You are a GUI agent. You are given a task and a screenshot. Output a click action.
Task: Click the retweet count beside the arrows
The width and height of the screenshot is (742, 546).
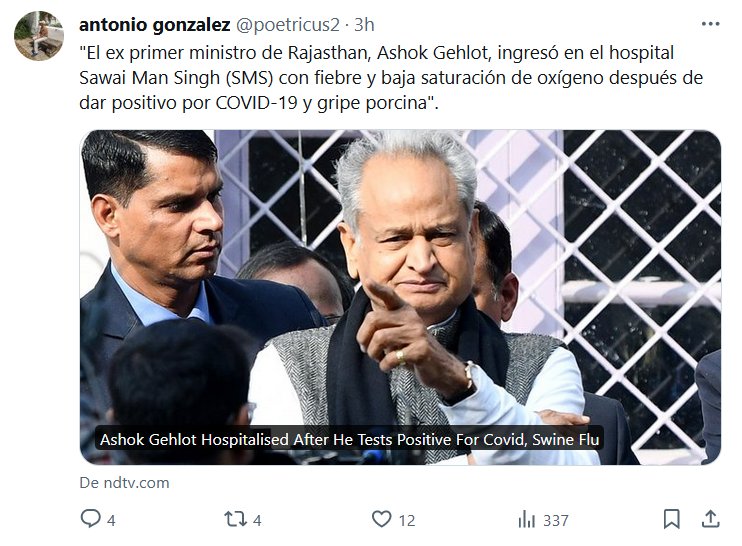coord(257,520)
